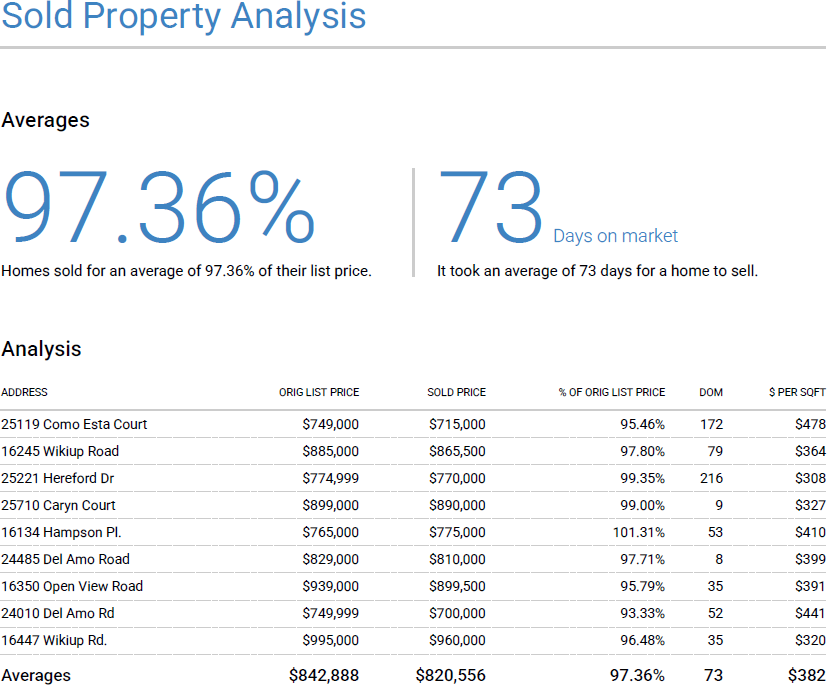Click the average sold price $820,556
Viewport: 833px width, 685px height.
pos(450,675)
